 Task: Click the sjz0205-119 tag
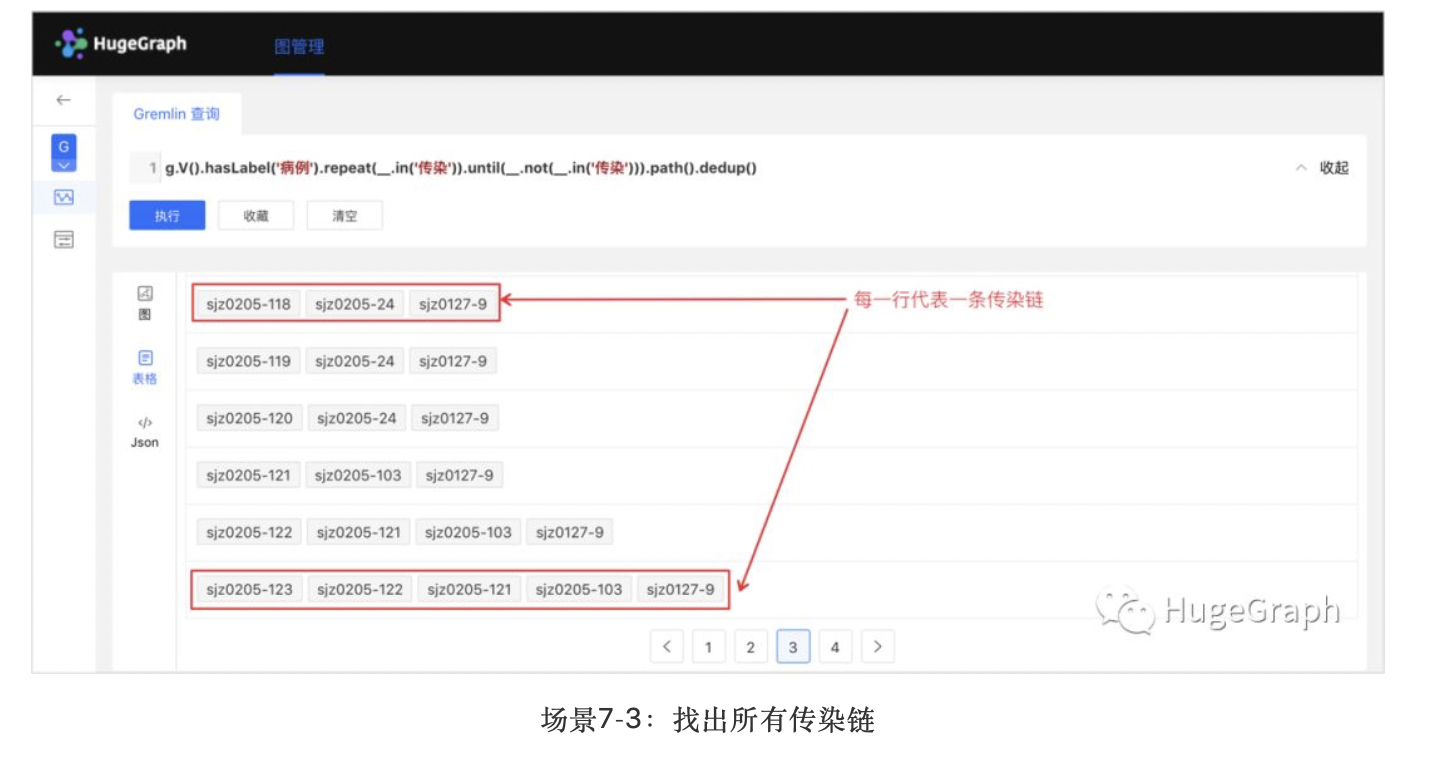point(248,361)
